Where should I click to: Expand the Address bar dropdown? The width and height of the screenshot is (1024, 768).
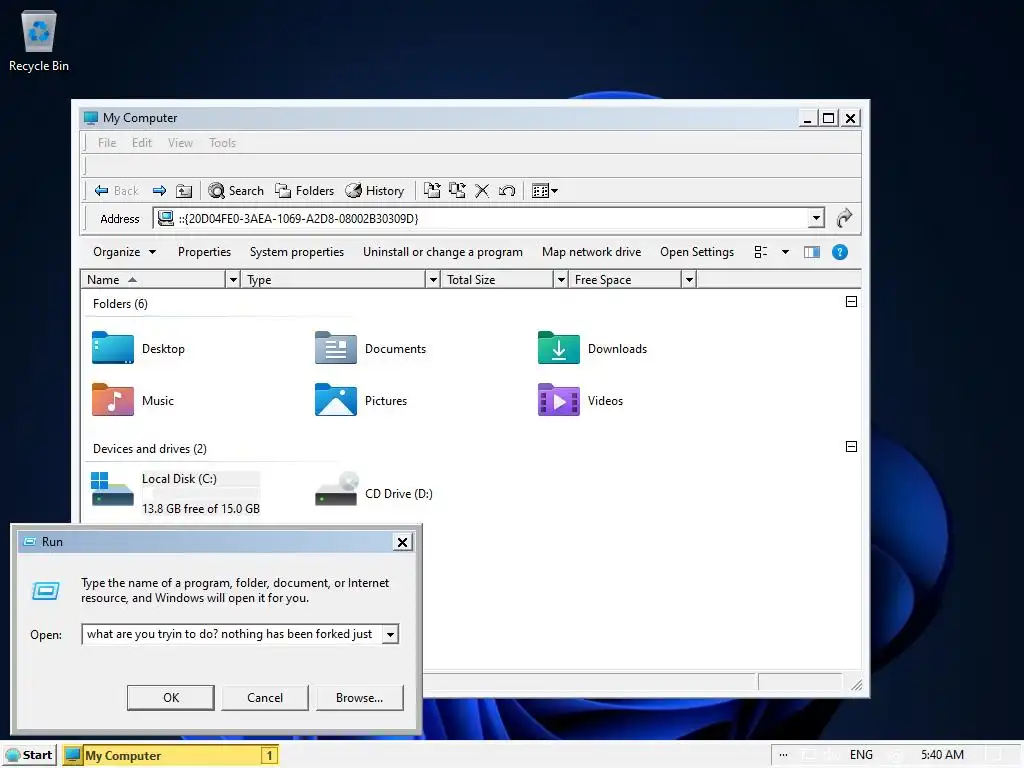pos(816,218)
